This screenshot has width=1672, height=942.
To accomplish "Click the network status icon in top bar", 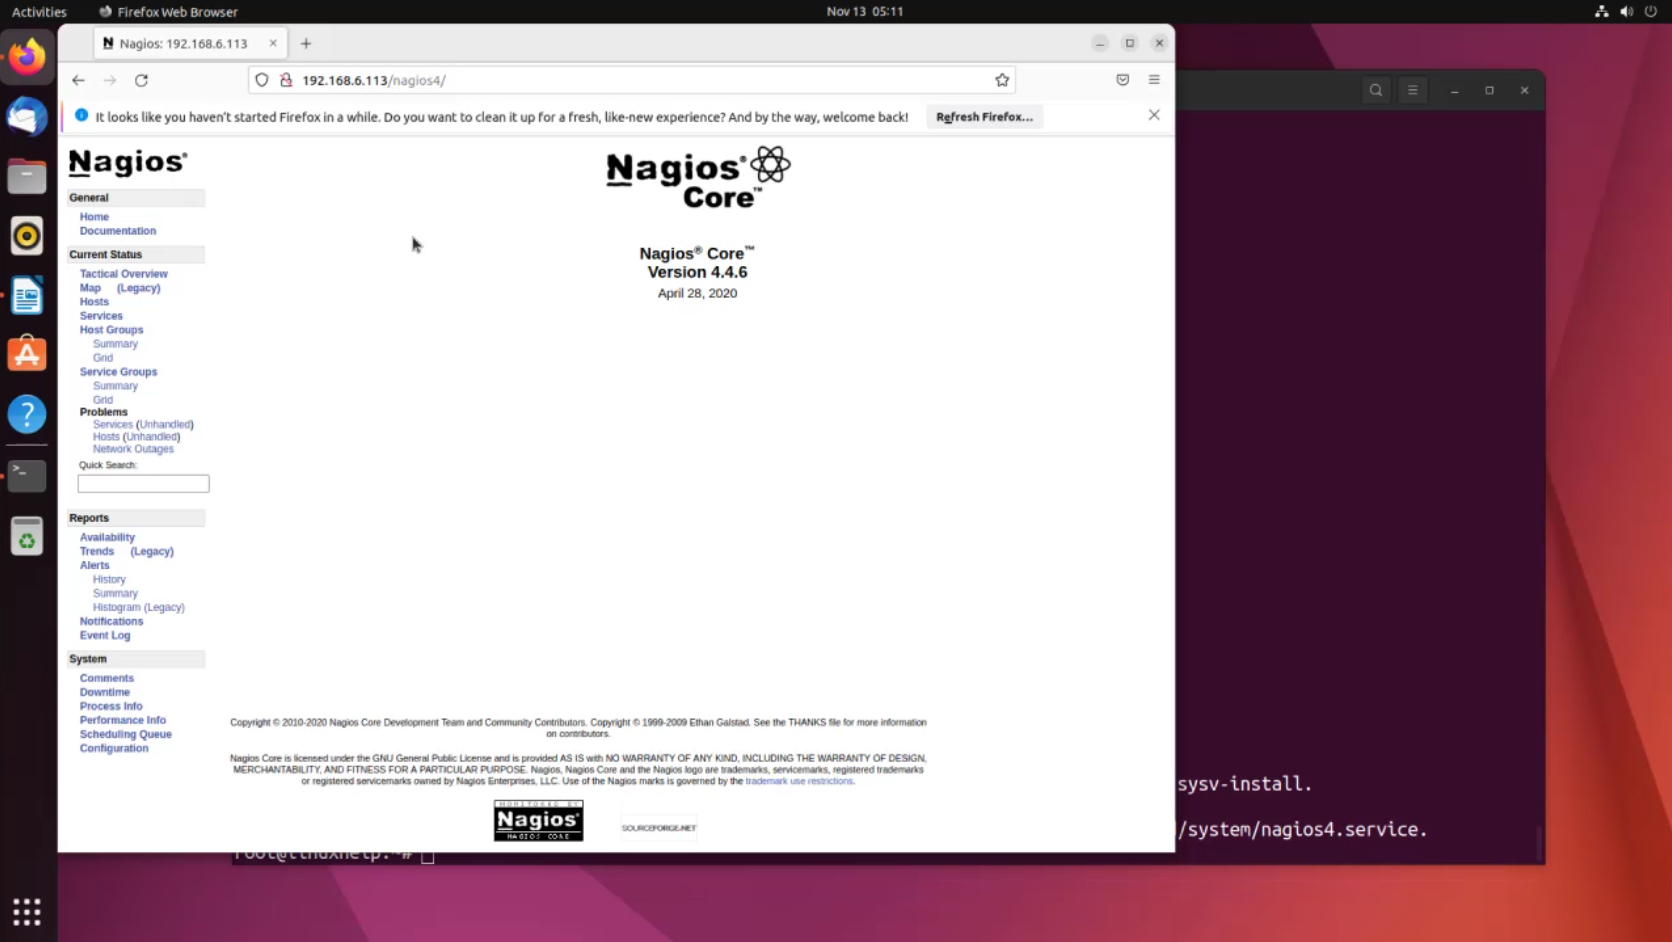I will click(1601, 12).
